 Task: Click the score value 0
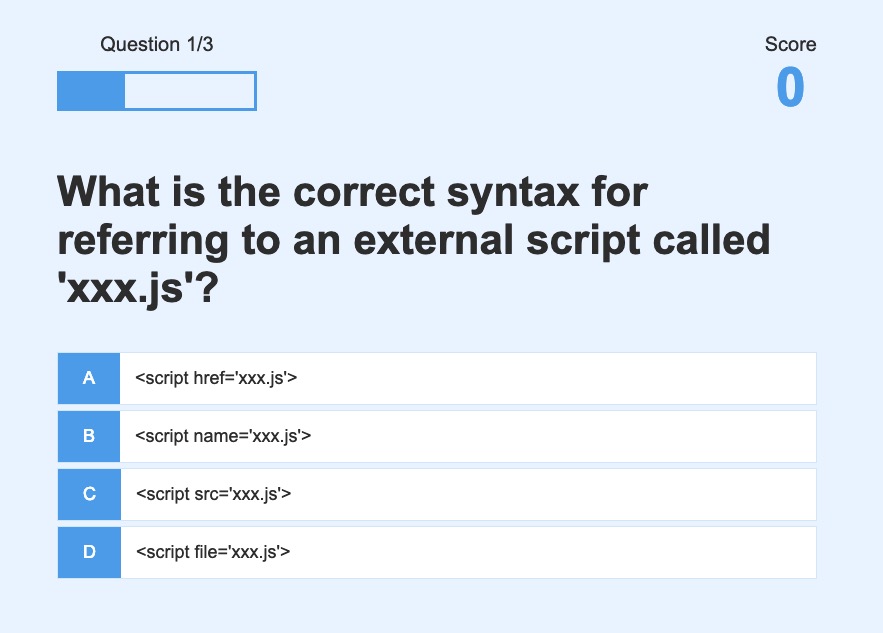click(x=790, y=87)
